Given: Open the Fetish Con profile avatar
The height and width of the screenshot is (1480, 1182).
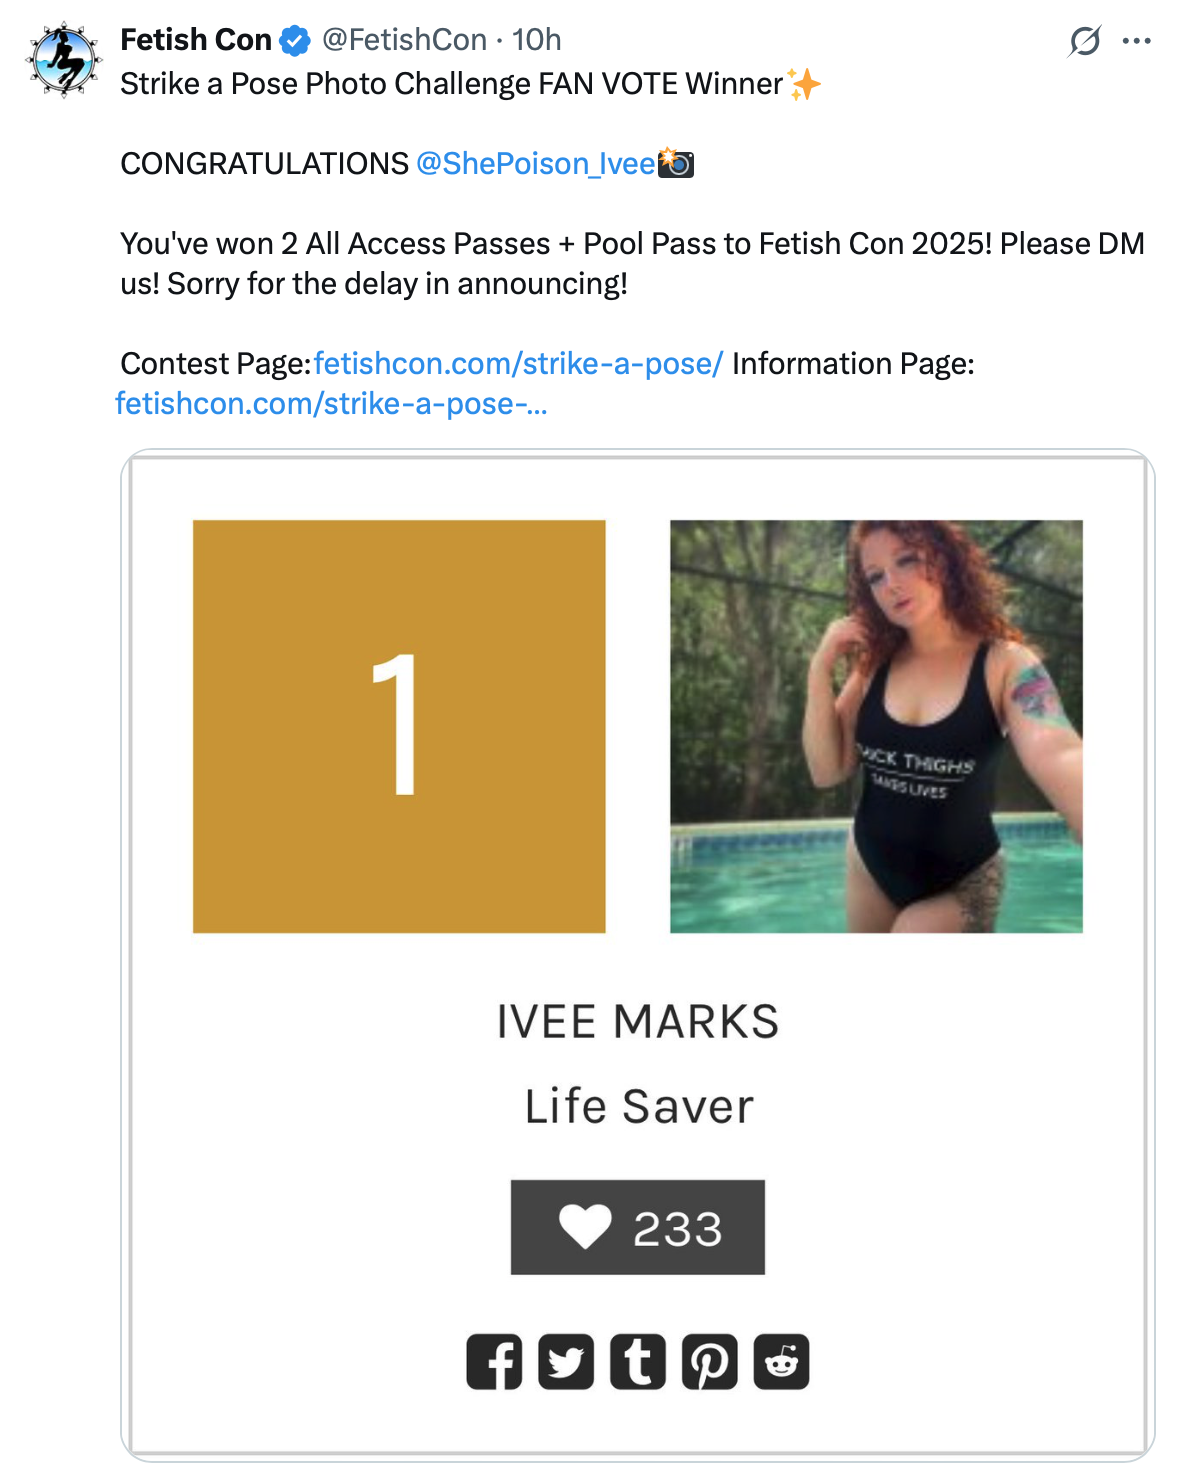Looking at the screenshot, I should point(64,59).
